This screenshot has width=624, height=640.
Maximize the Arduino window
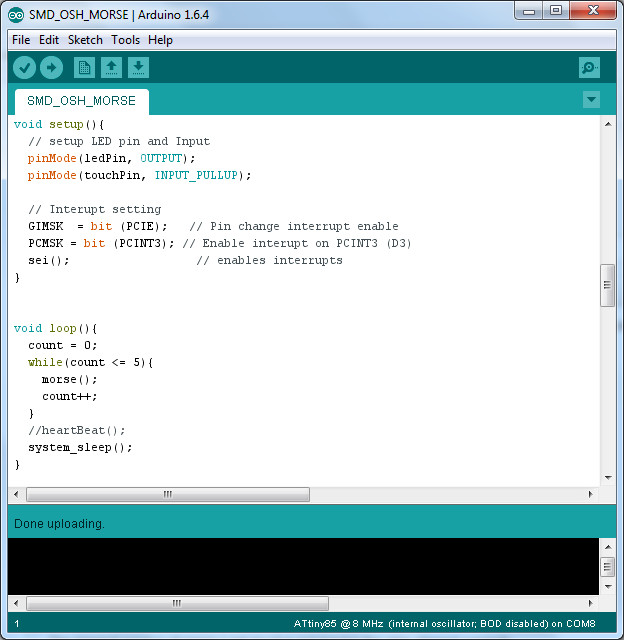556,10
